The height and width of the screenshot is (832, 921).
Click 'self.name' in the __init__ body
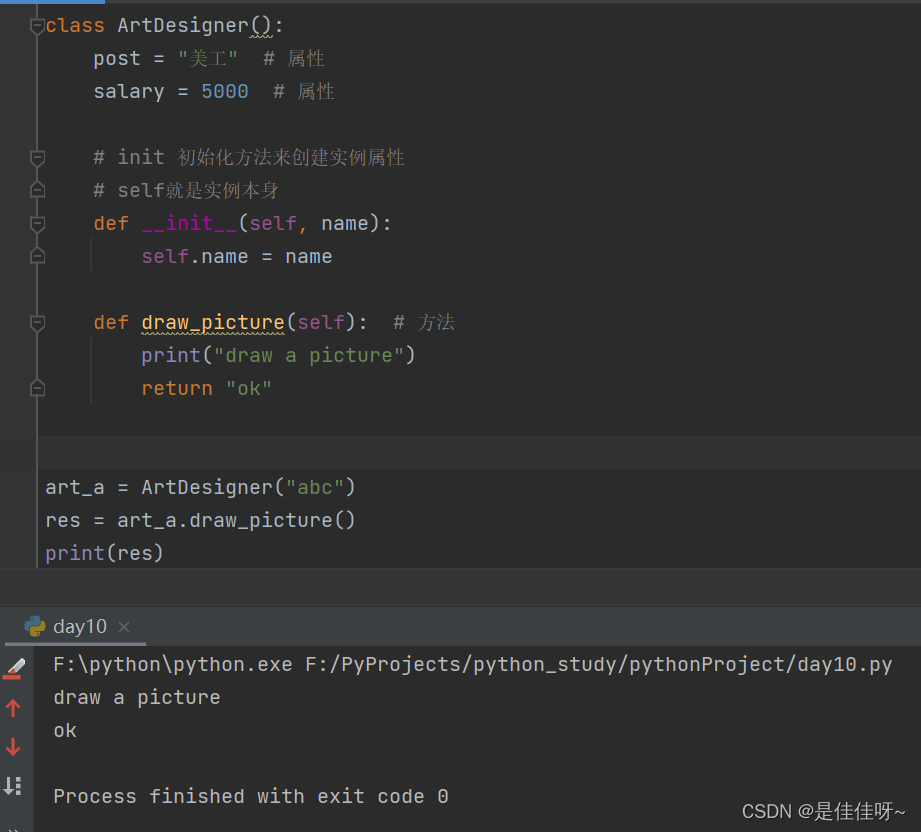(x=195, y=257)
